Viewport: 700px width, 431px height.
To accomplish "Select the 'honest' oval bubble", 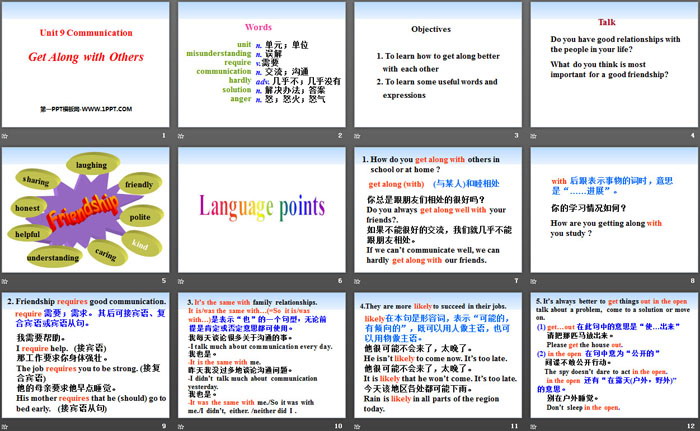I will coord(27,207).
